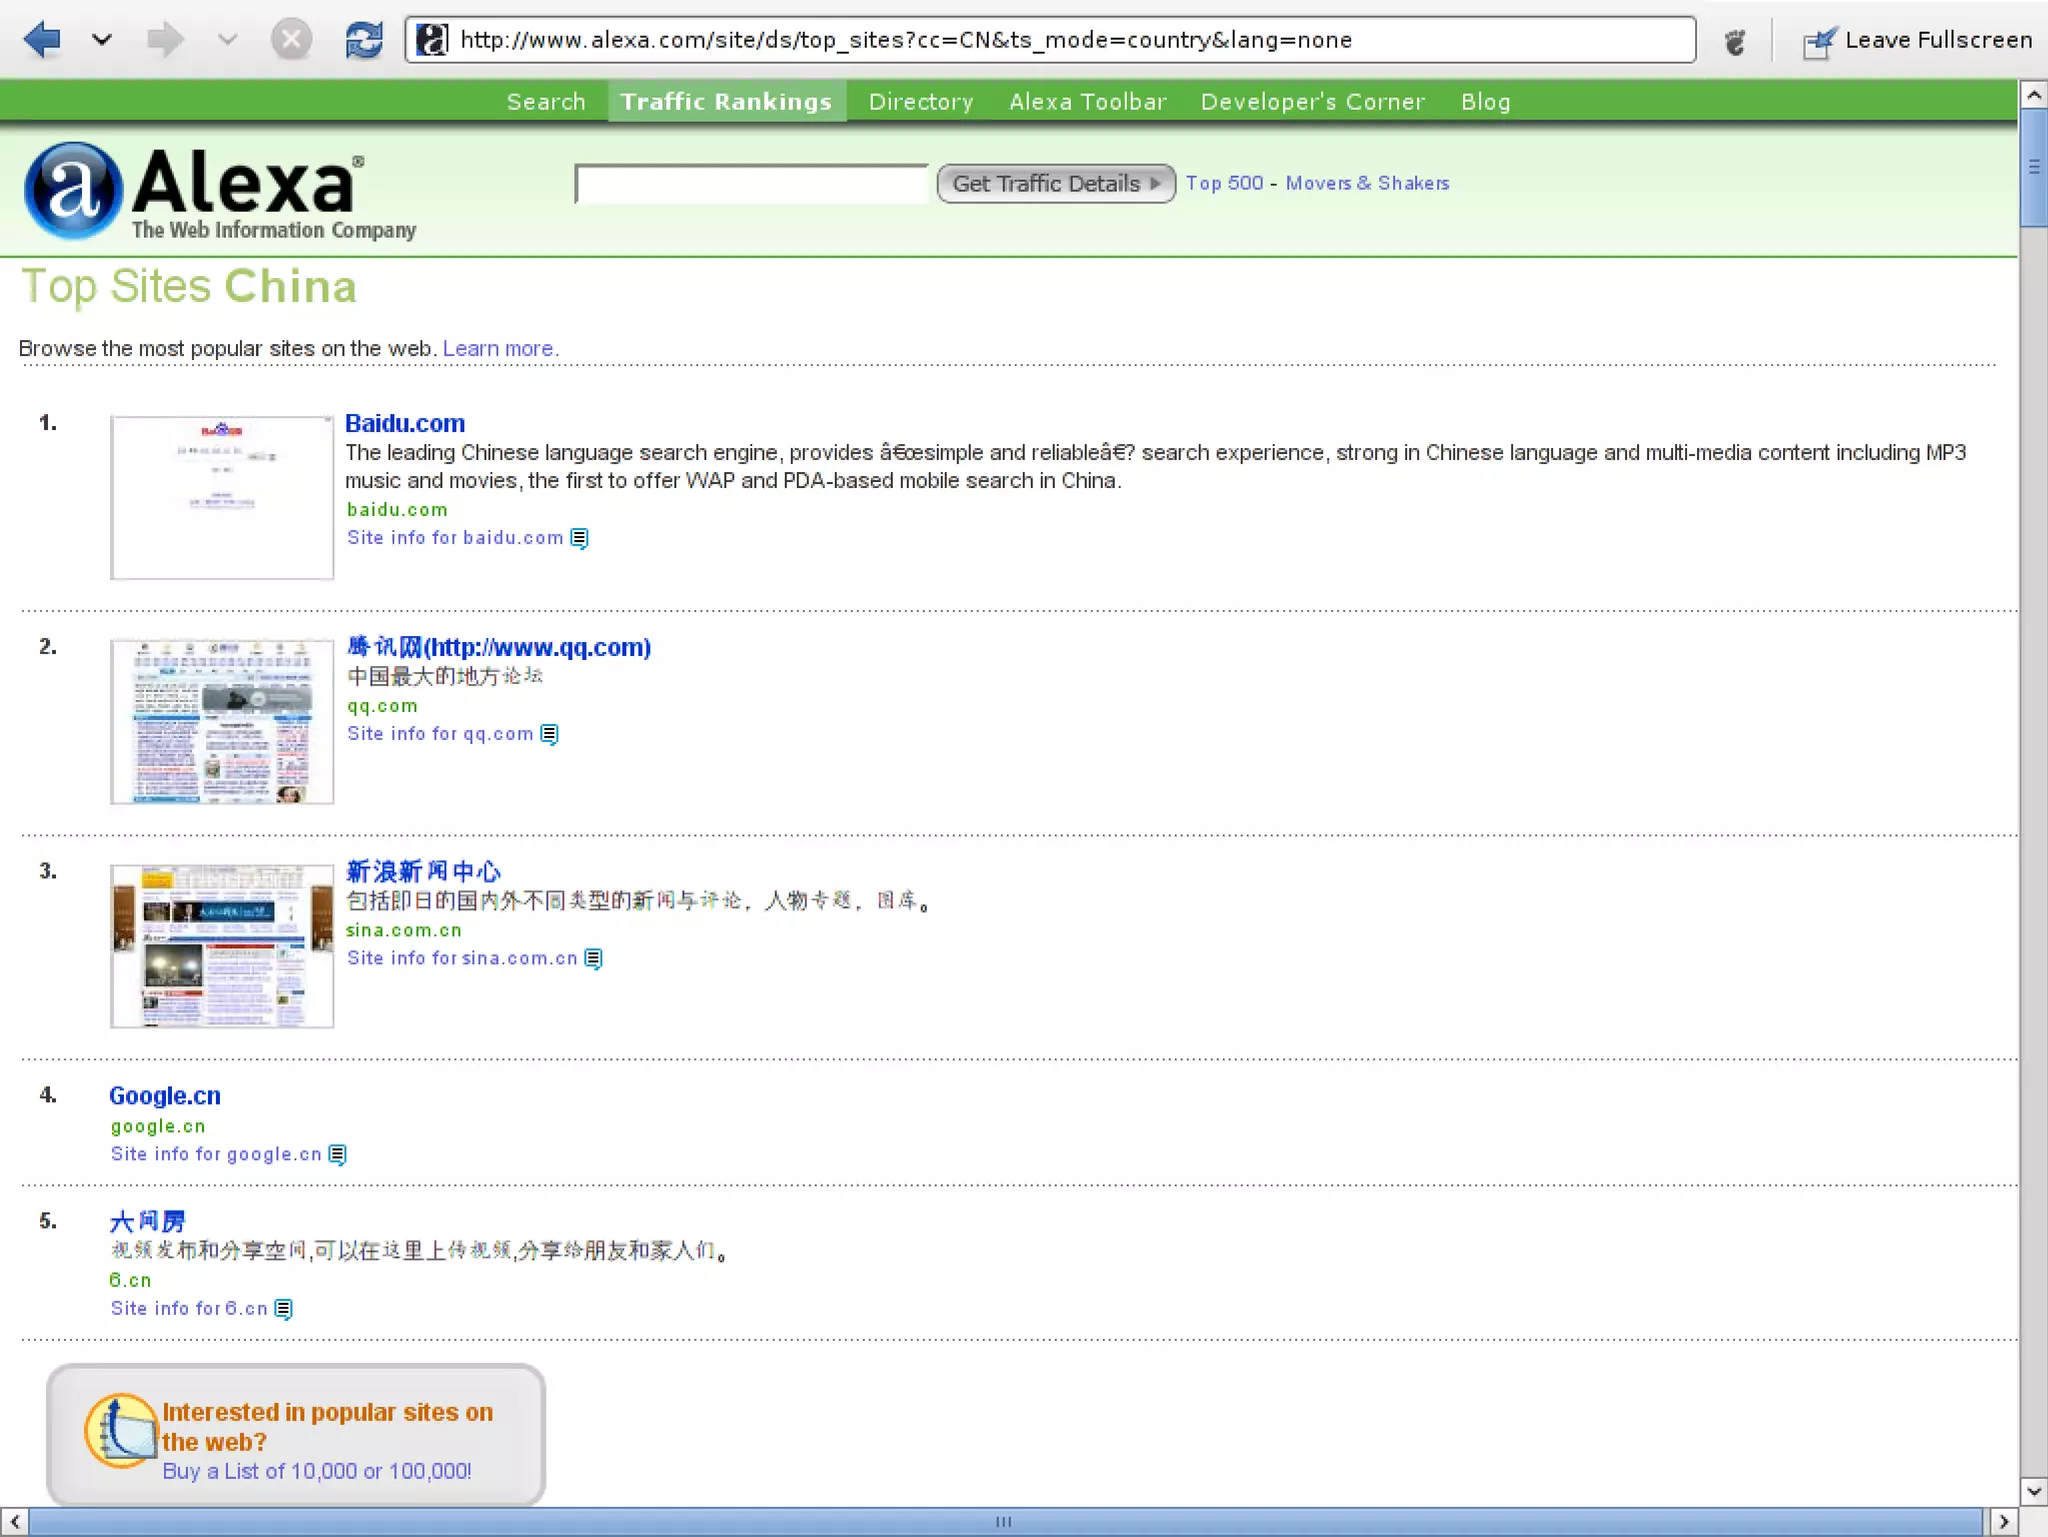The height and width of the screenshot is (1537, 2048).
Task: Click Leave Fullscreen button
Action: pos(1917,40)
